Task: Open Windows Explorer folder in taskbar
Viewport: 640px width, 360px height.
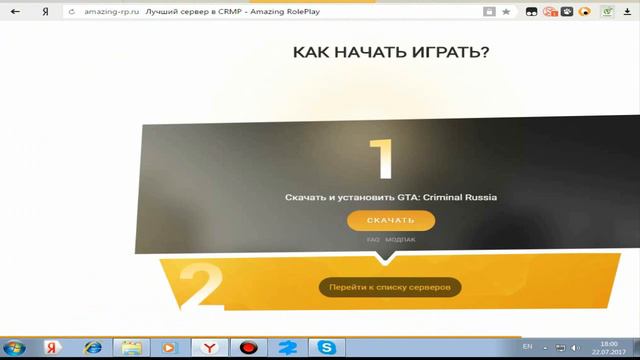Action: (131, 348)
